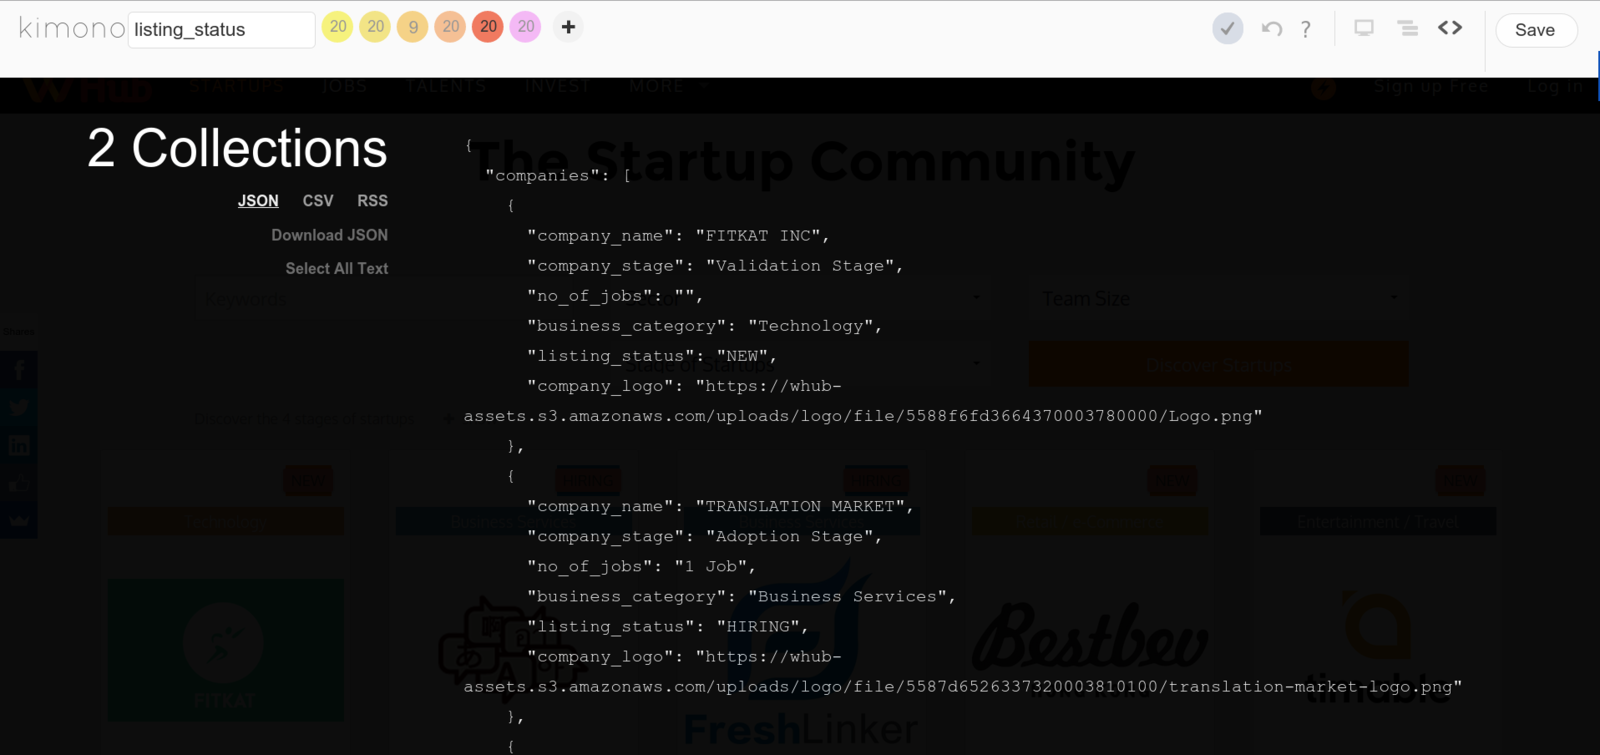Open dimmed TALENTS nav item
Viewport: 1600px width, 755px height.
click(x=445, y=87)
